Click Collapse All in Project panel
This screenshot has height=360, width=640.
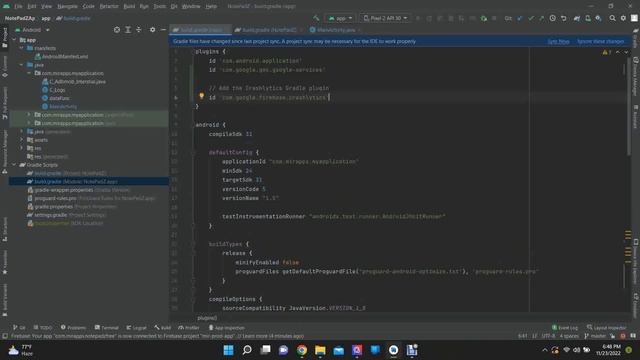click(139, 30)
